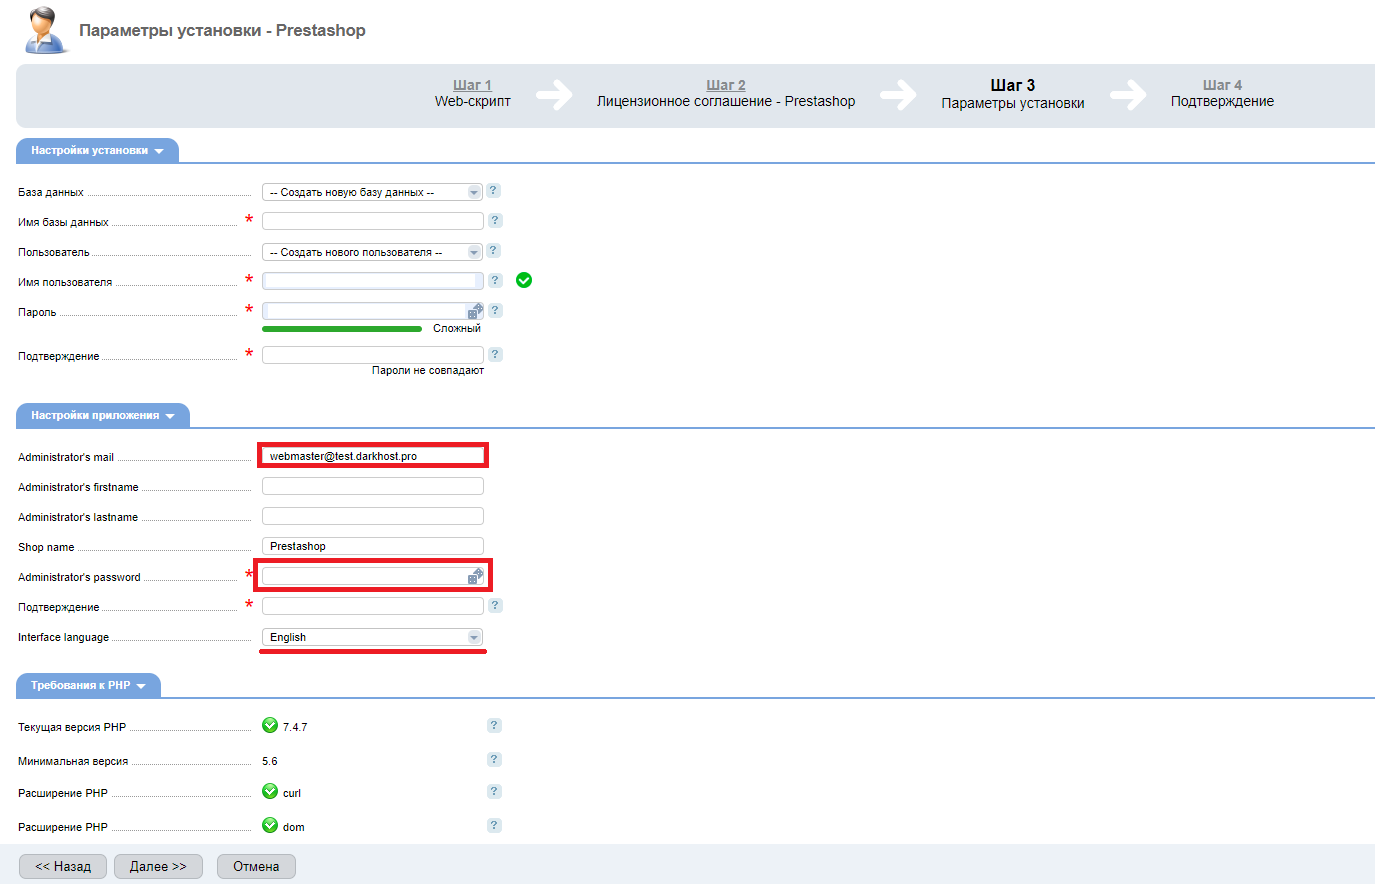The width and height of the screenshot is (1375, 884).
Task: Click Шаг 3 Параметры установки step
Action: pyautogui.click(x=1013, y=94)
